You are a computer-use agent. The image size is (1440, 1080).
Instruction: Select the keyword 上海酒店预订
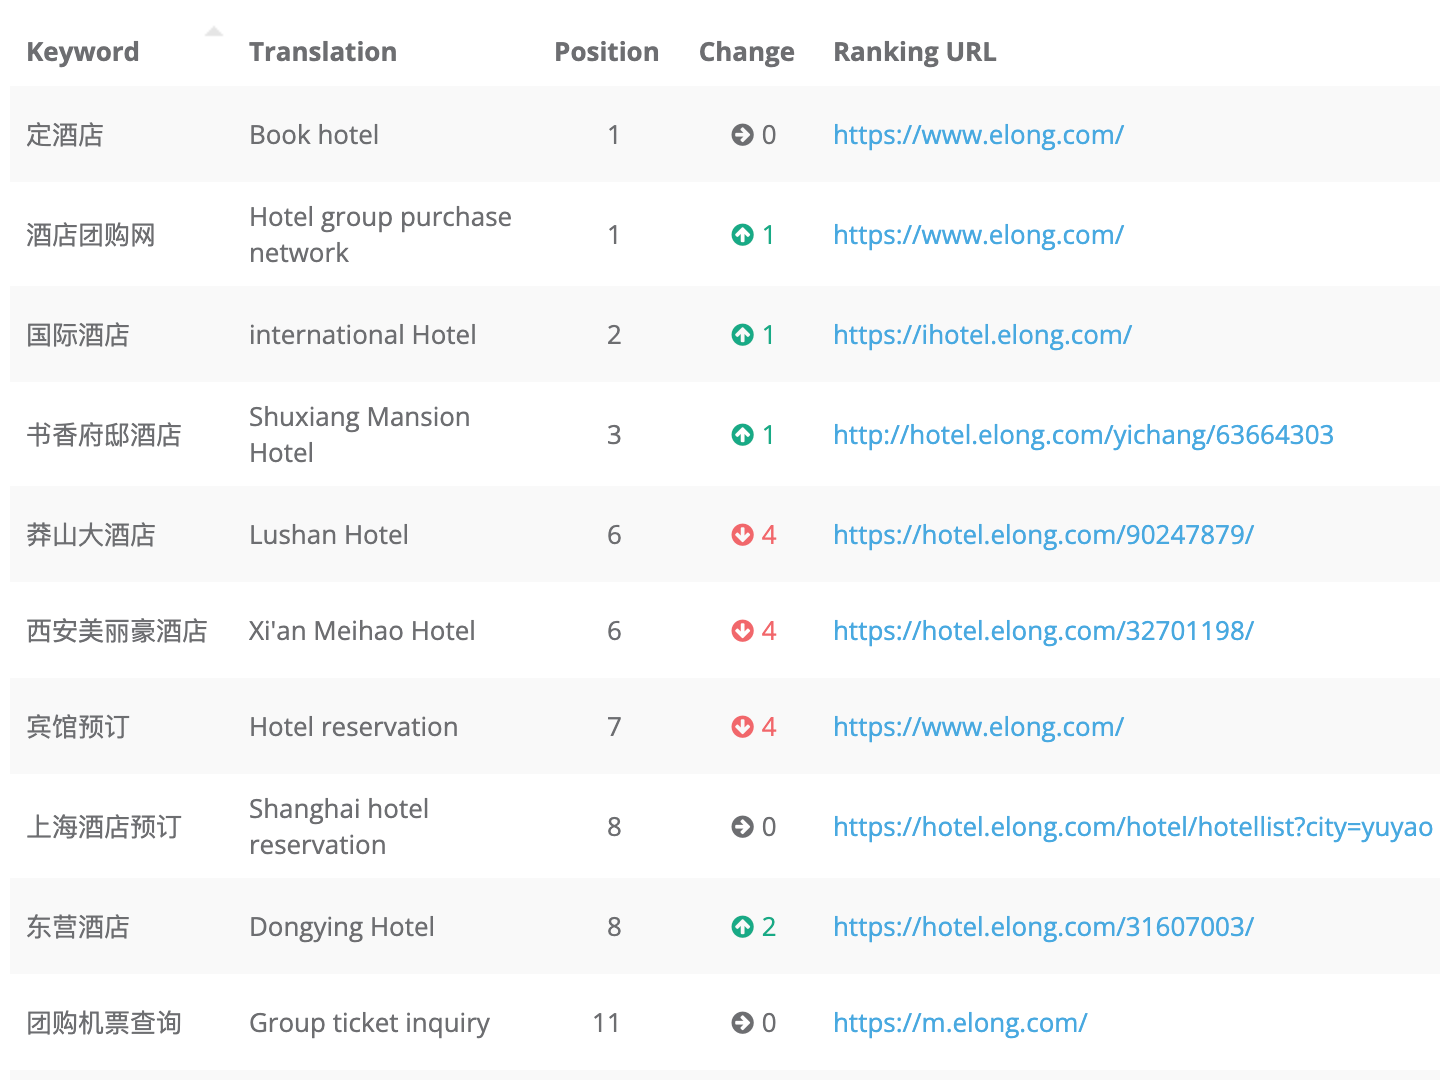point(104,827)
